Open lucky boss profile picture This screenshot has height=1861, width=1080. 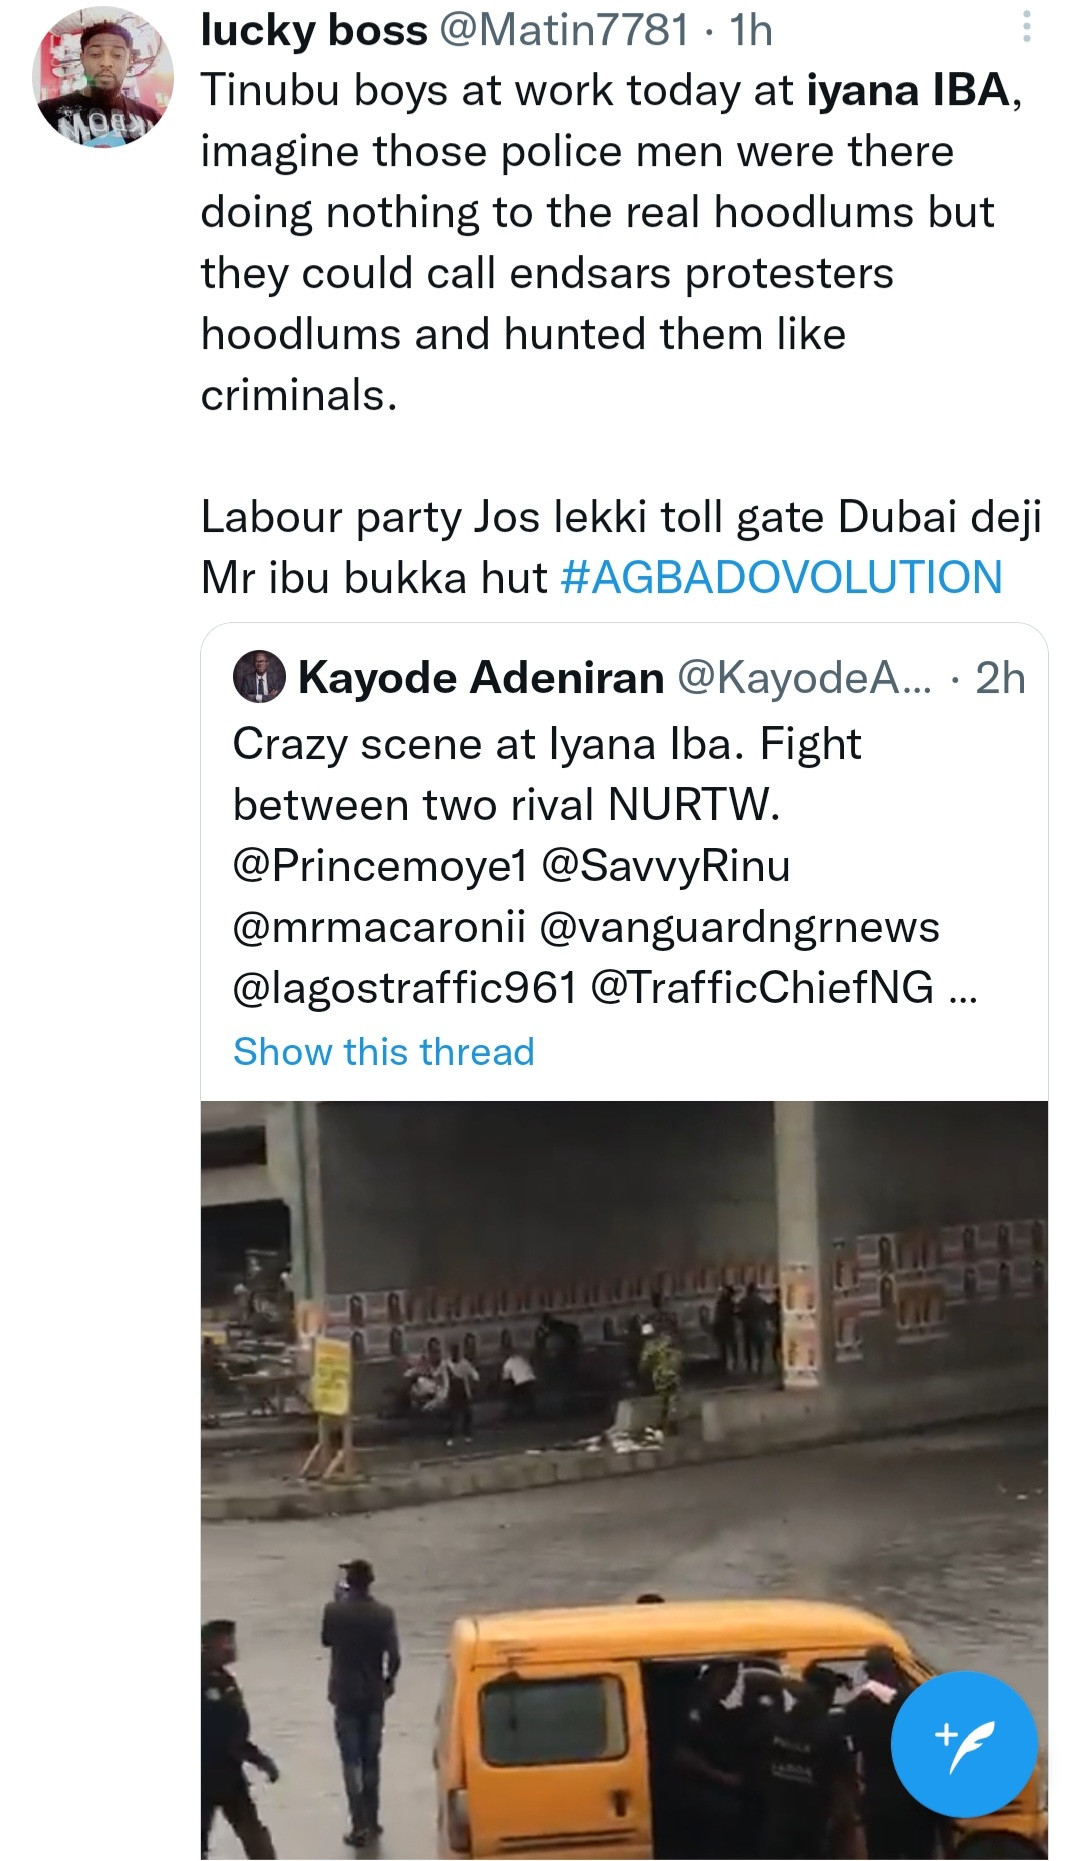pos(102,77)
